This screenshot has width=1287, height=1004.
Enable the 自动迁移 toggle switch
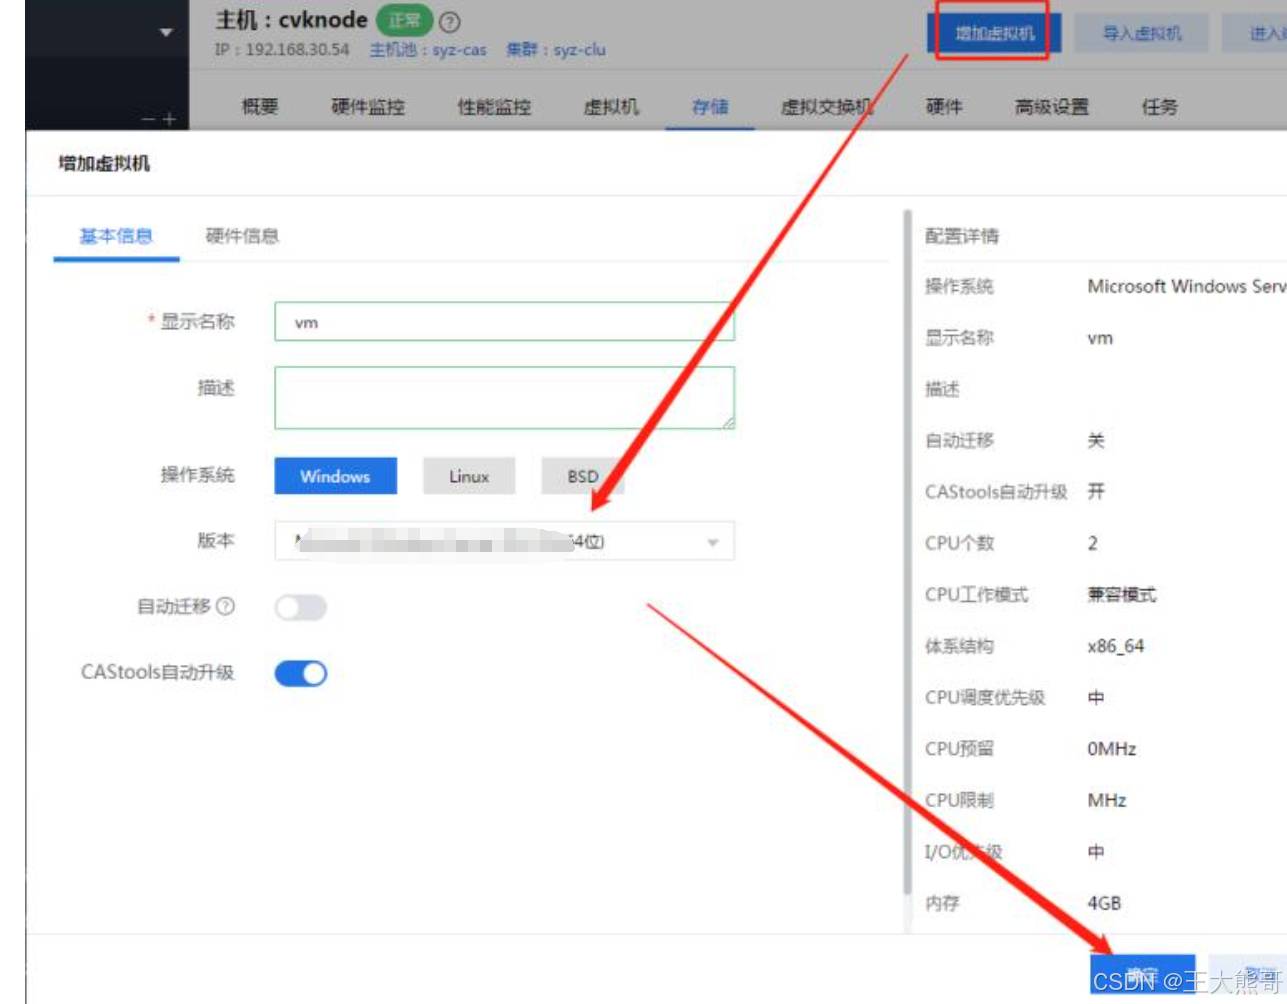[x=301, y=607]
